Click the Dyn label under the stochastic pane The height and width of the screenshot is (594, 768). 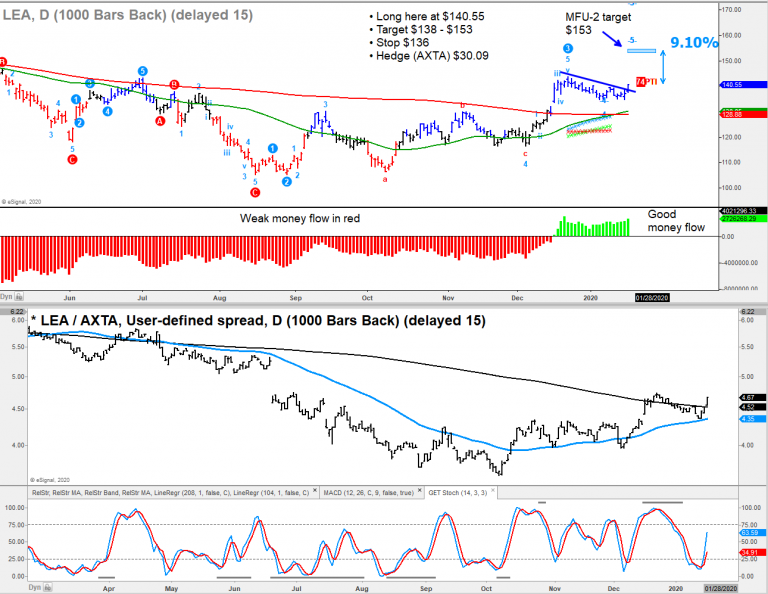click(x=35, y=587)
